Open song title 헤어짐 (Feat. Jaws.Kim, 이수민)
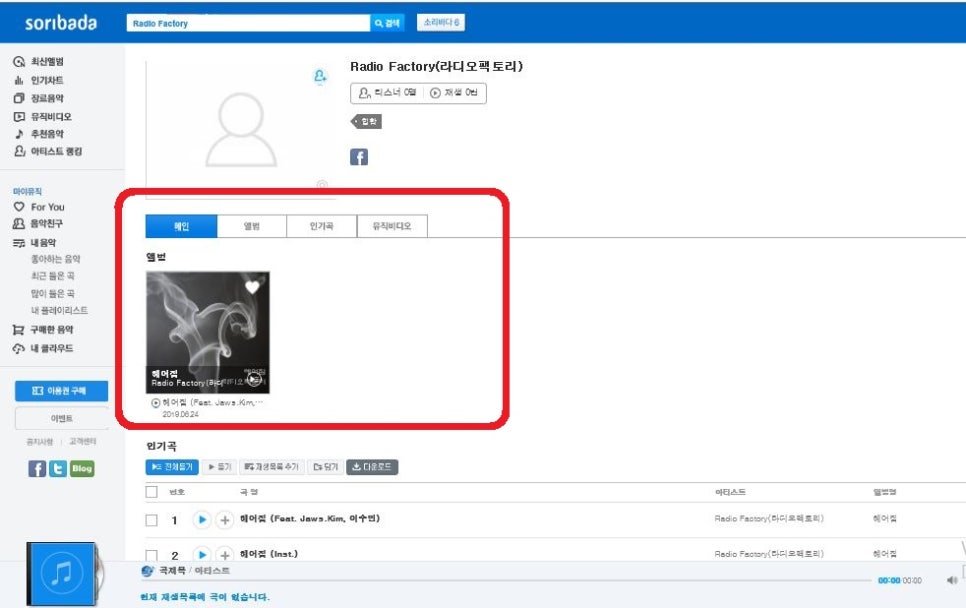Screen dimensions: 966x608 (x=310, y=519)
